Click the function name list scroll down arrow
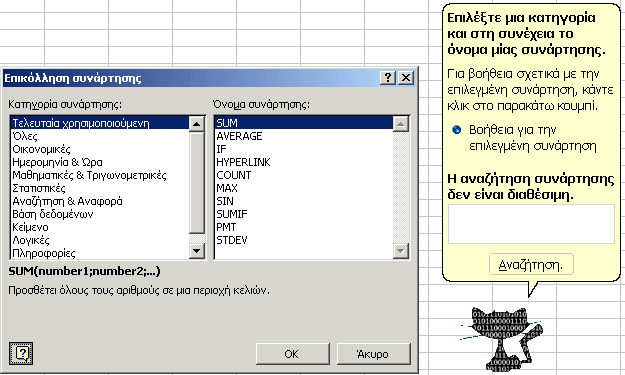625x375 pixels. pos(401,251)
